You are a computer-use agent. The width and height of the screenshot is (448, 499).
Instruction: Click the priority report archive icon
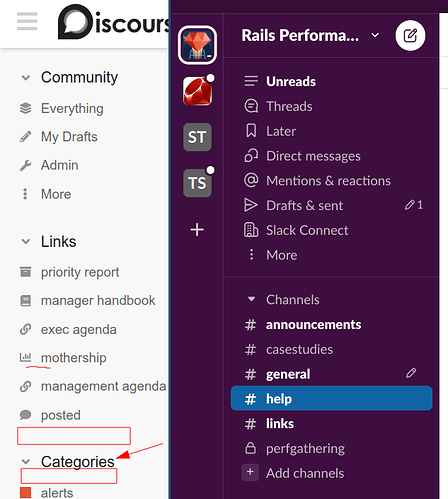(x=26, y=272)
